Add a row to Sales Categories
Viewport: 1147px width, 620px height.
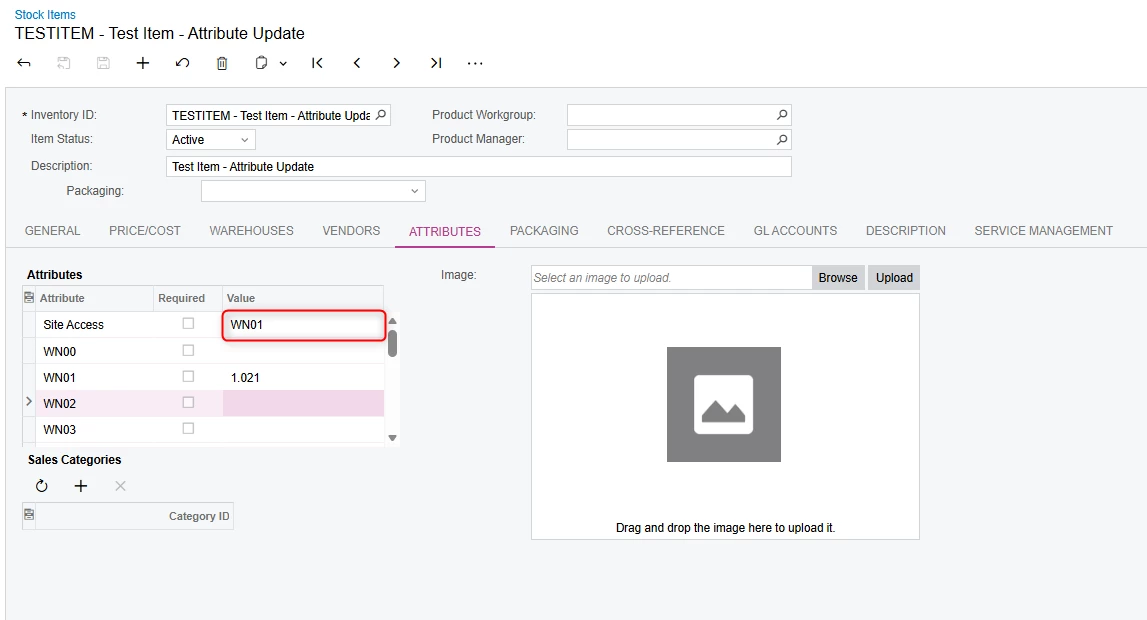tap(81, 485)
